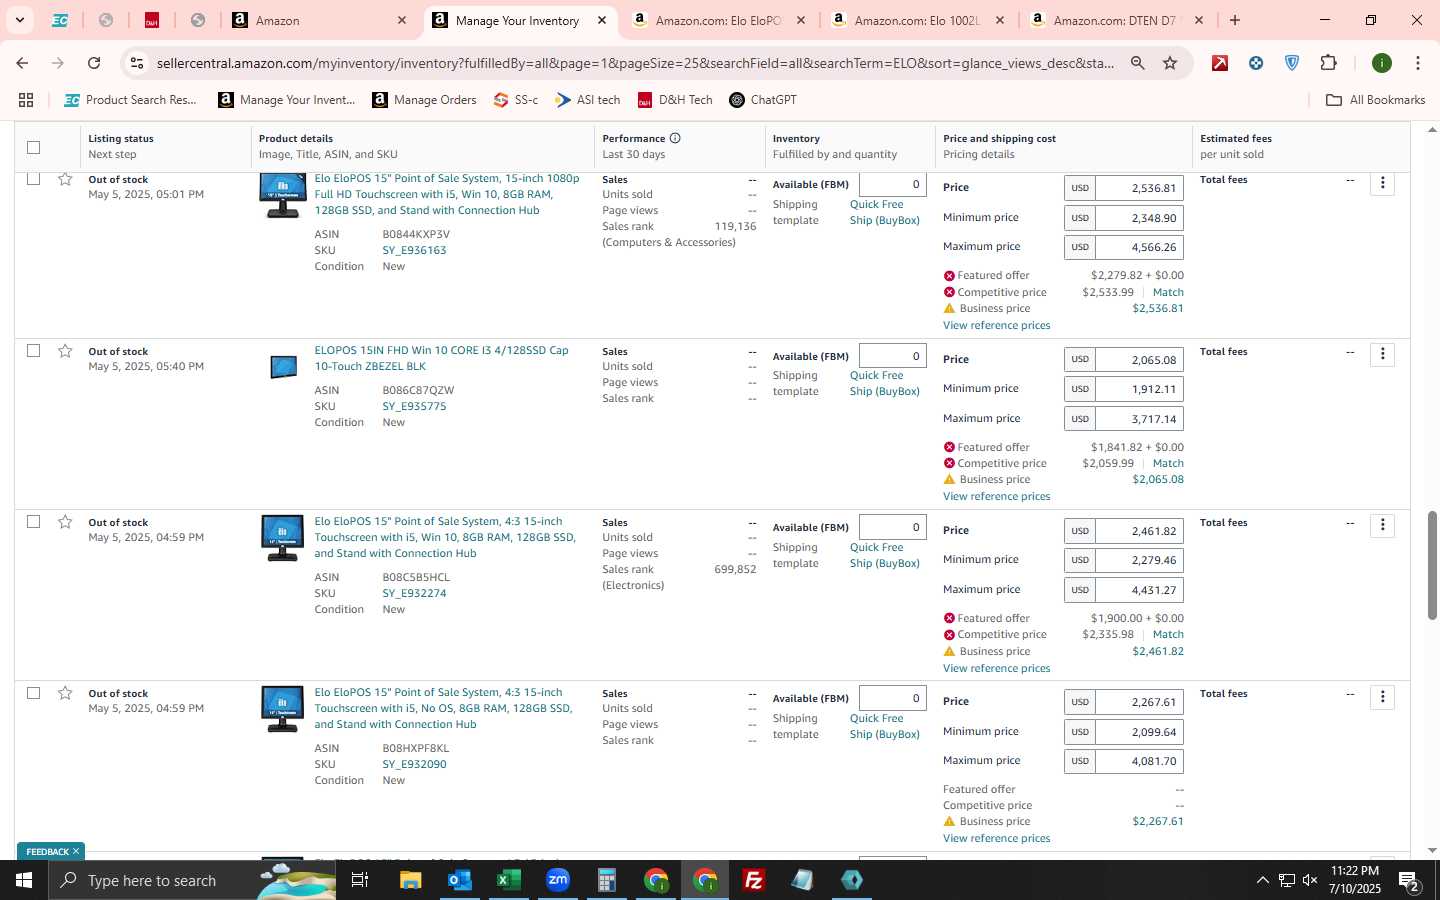Open the Windows Start menu
The width and height of the screenshot is (1440, 900).
pos(24,880)
